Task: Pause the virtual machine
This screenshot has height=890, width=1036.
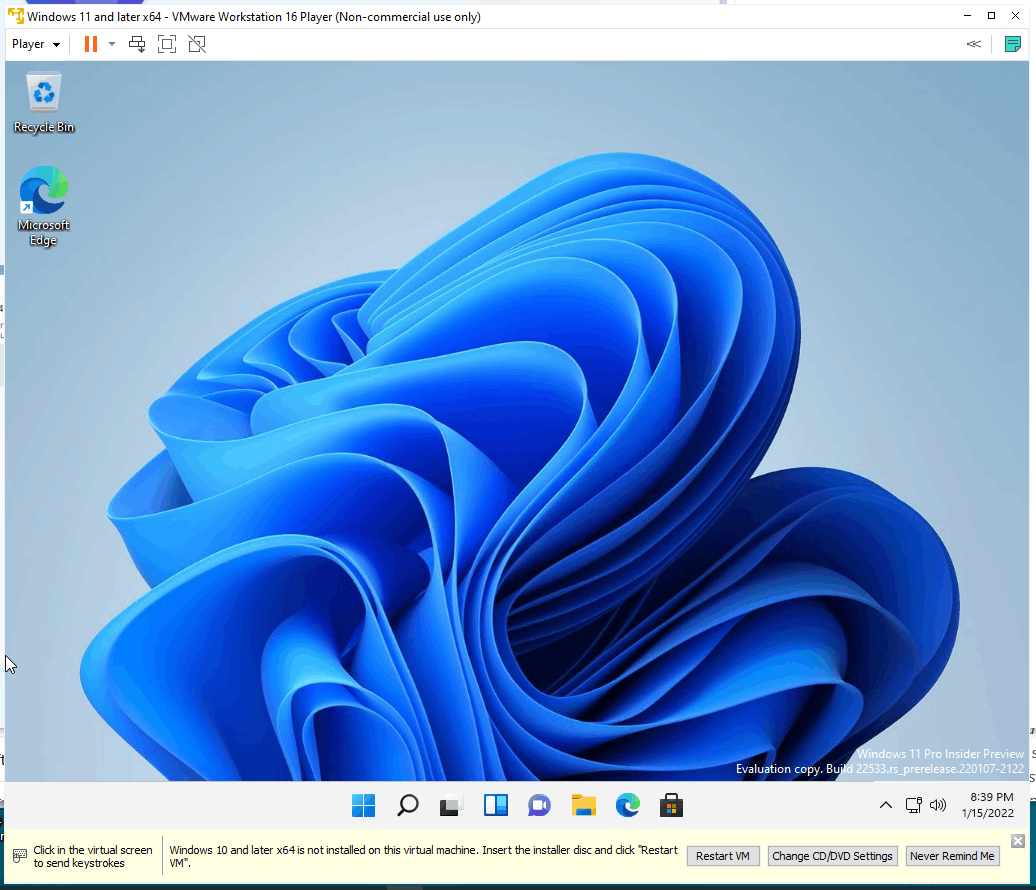Action: [x=91, y=44]
